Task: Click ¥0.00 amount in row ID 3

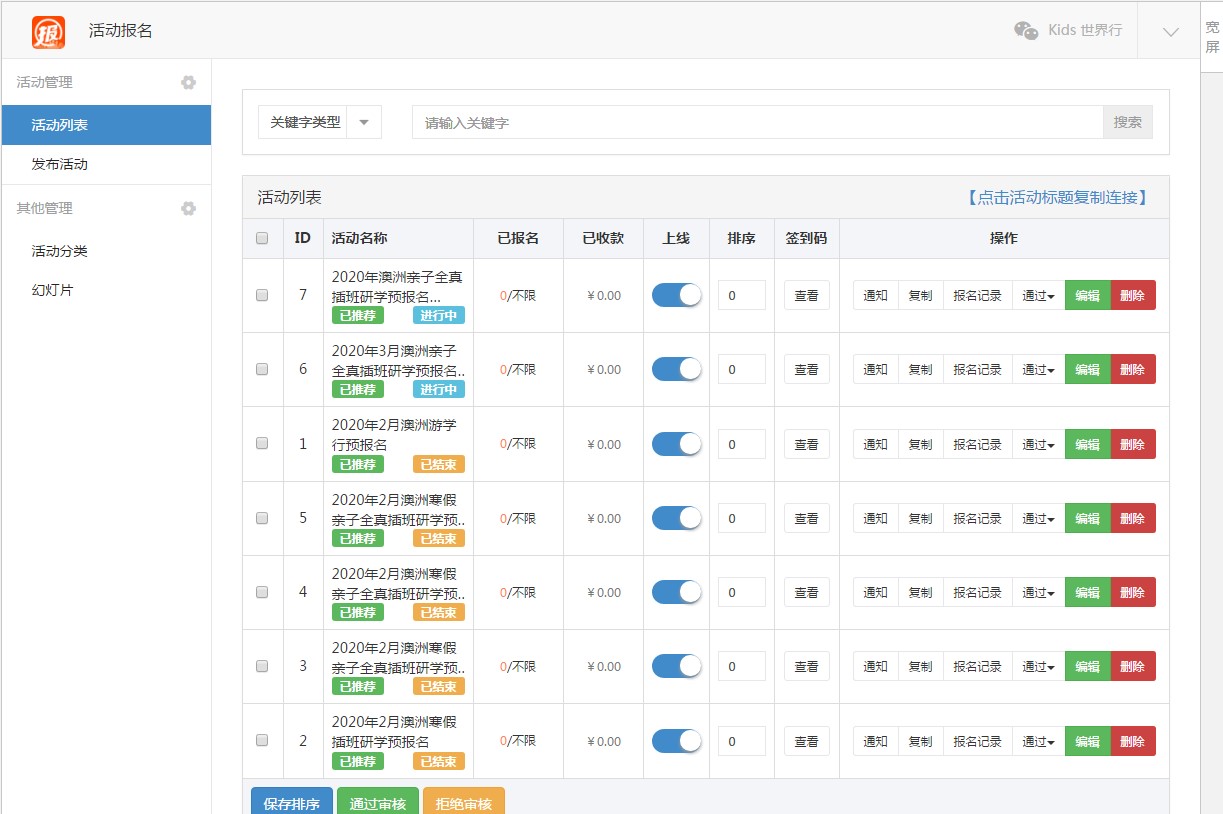Action: pos(604,667)
